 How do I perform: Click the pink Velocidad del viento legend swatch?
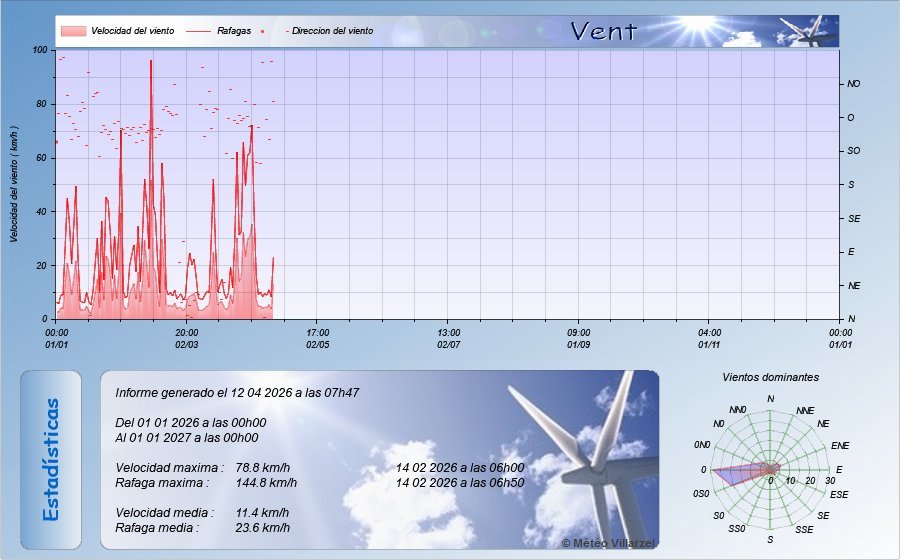tap(73, 31)
